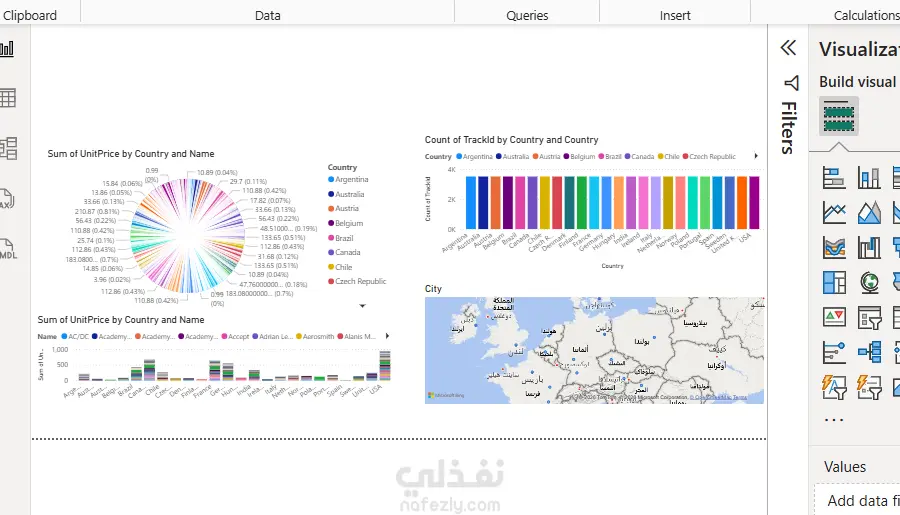This screenshot has width=900, height=515.
Task: Choose the line chart visual type
Action: pyautogui.click(x=833, y=213)
